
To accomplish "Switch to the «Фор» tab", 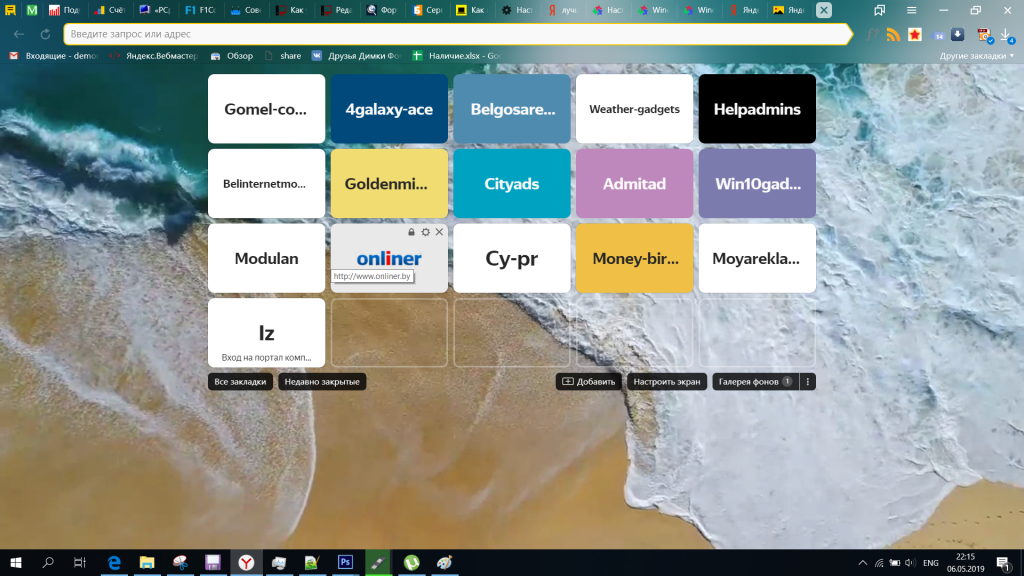I will point(383,10).
